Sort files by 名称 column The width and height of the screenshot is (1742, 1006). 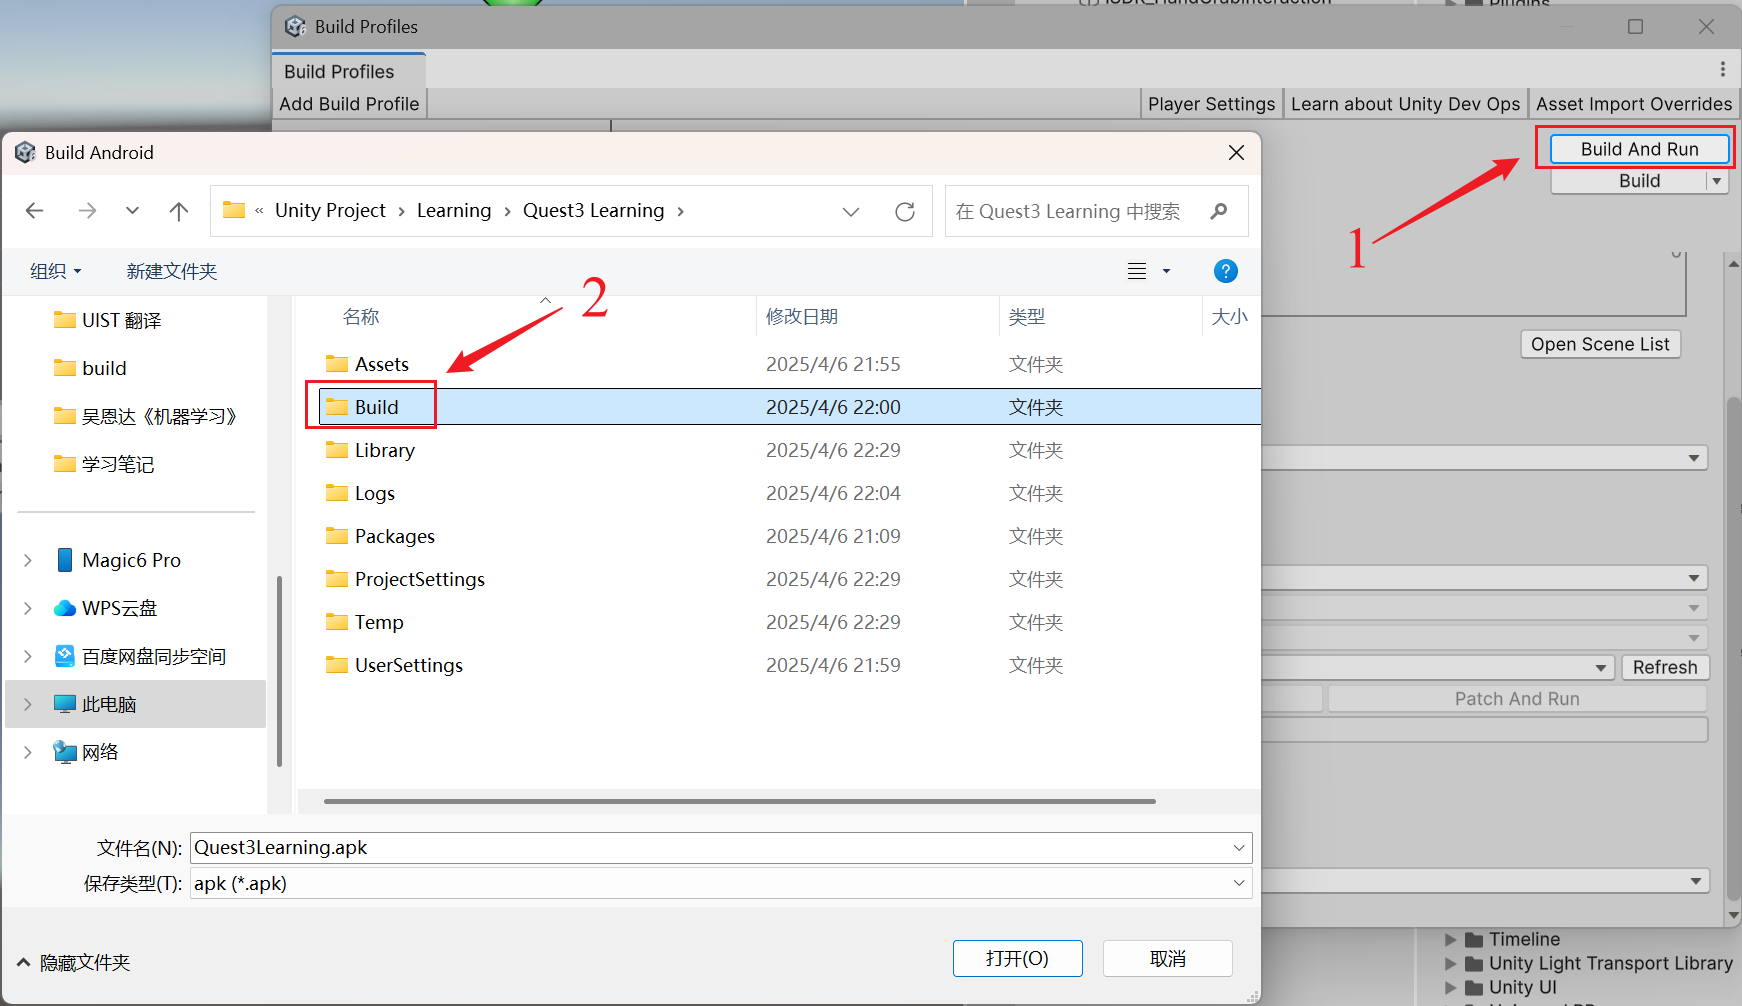[361, 317]
